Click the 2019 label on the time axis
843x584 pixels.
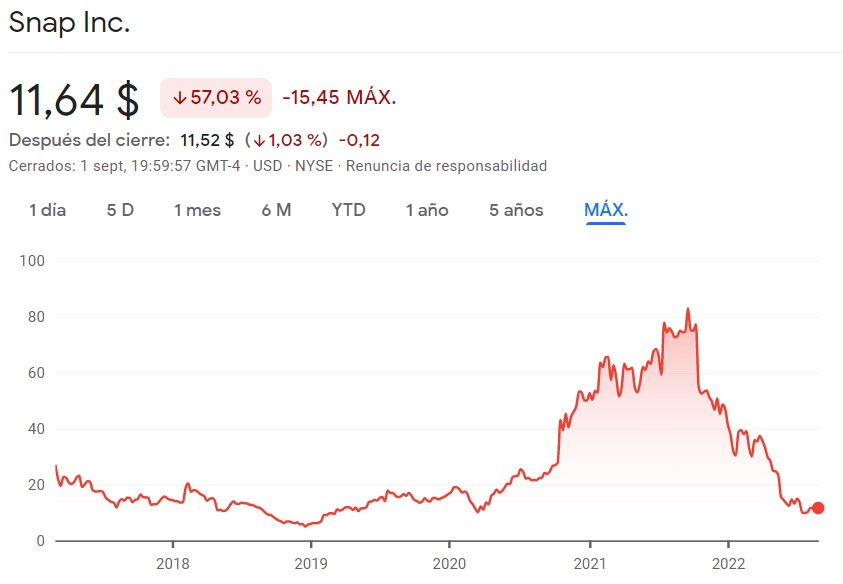click(311, 564)
